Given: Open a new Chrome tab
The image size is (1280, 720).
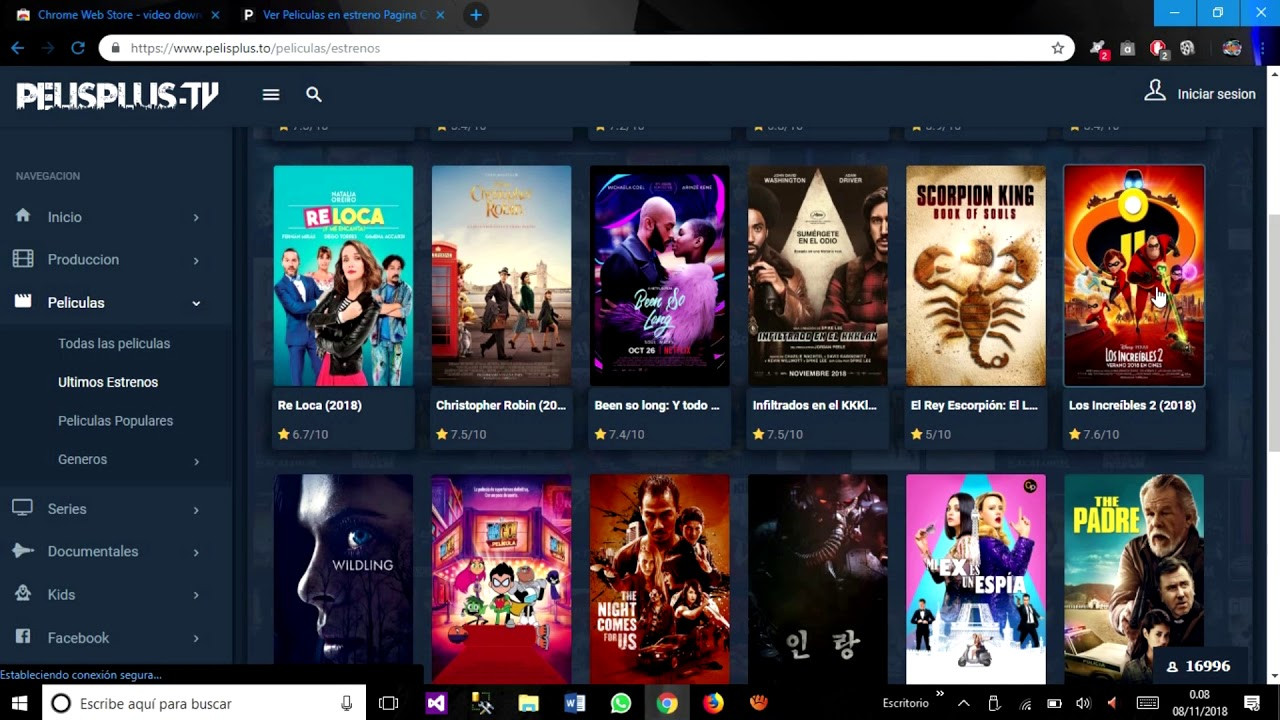Looking at the screenshot, I should 476,15.
